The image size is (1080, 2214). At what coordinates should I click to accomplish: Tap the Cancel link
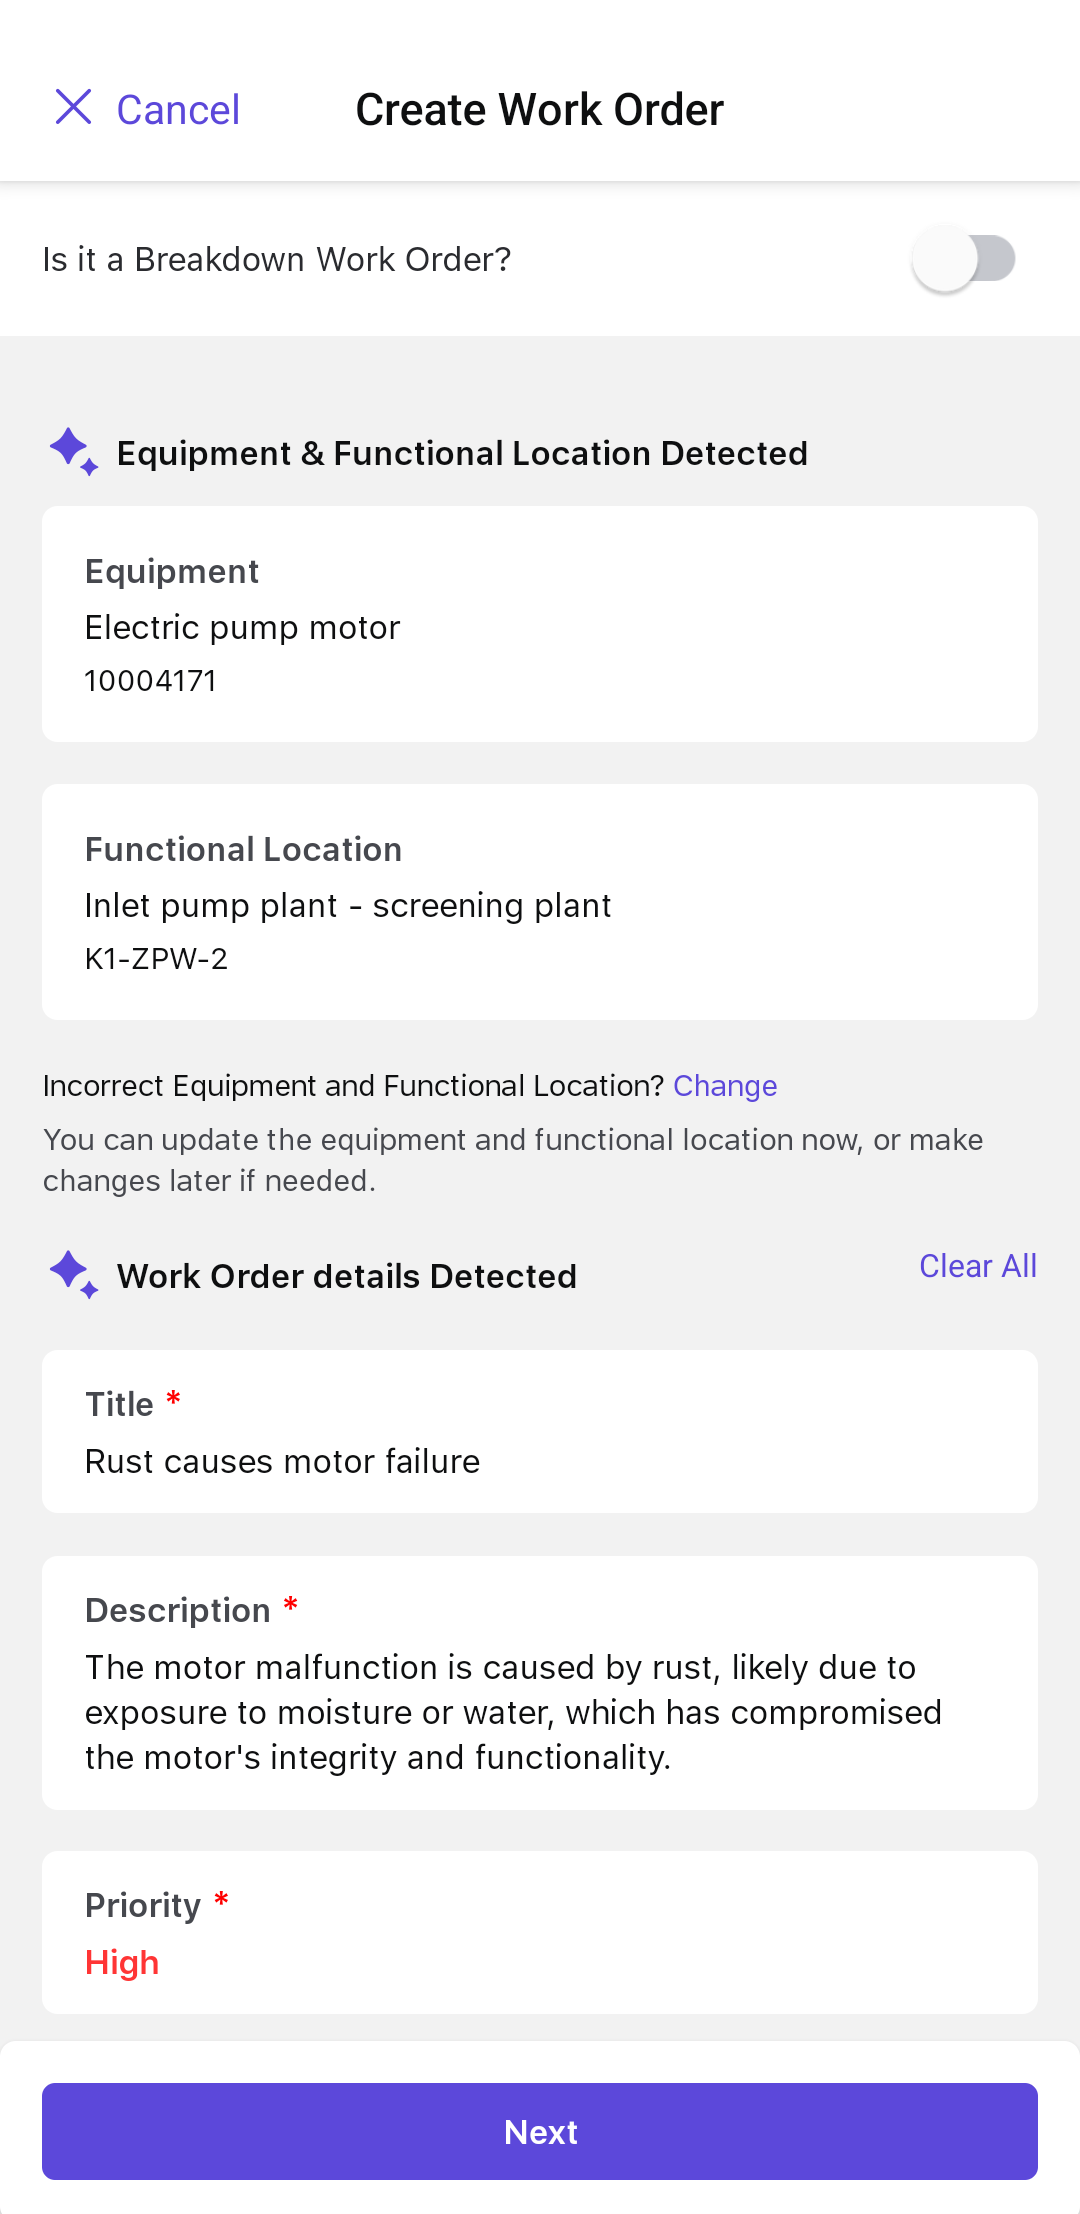[x=178, y=110]
